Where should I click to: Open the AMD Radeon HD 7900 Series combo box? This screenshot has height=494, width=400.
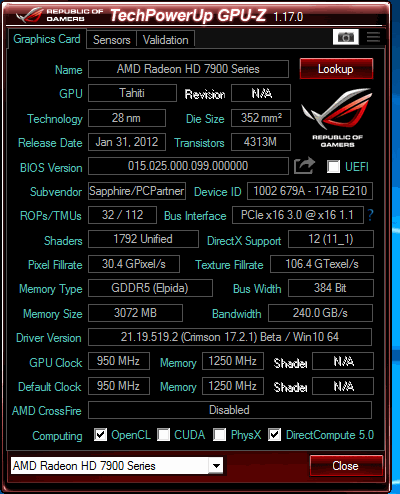point(117,466)
